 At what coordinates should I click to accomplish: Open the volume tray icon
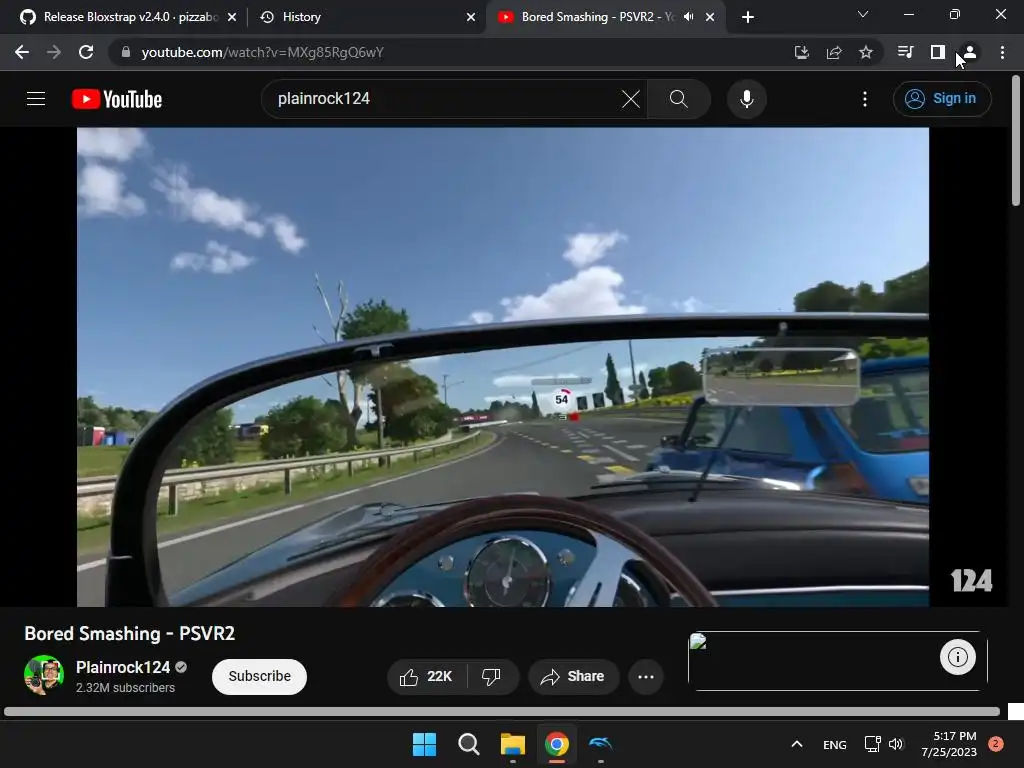(x=896, y=744)
